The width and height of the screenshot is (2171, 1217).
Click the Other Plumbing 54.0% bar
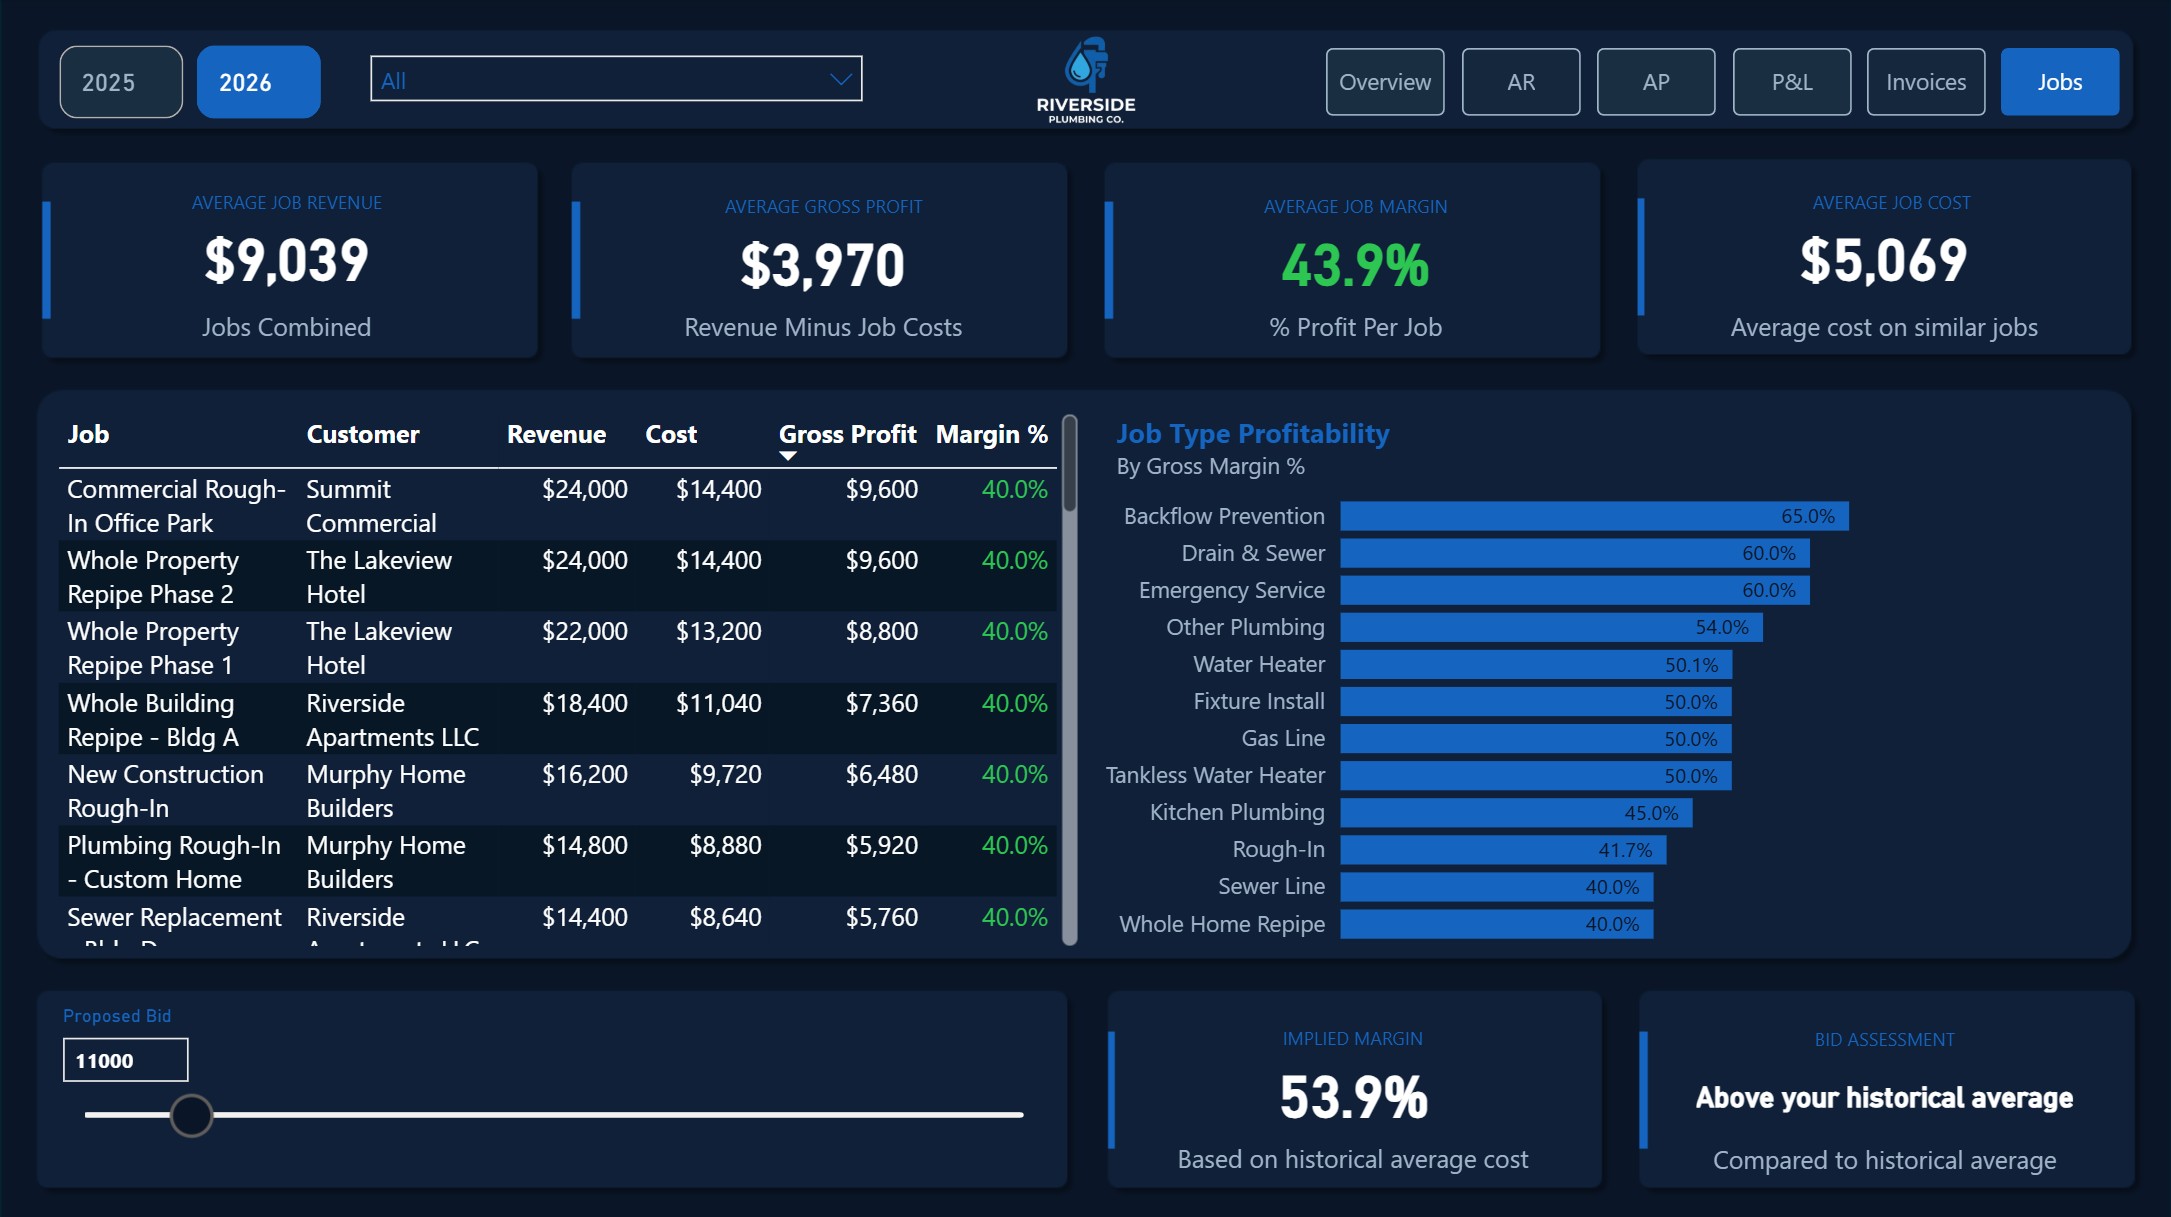(x=1551, y=627)
